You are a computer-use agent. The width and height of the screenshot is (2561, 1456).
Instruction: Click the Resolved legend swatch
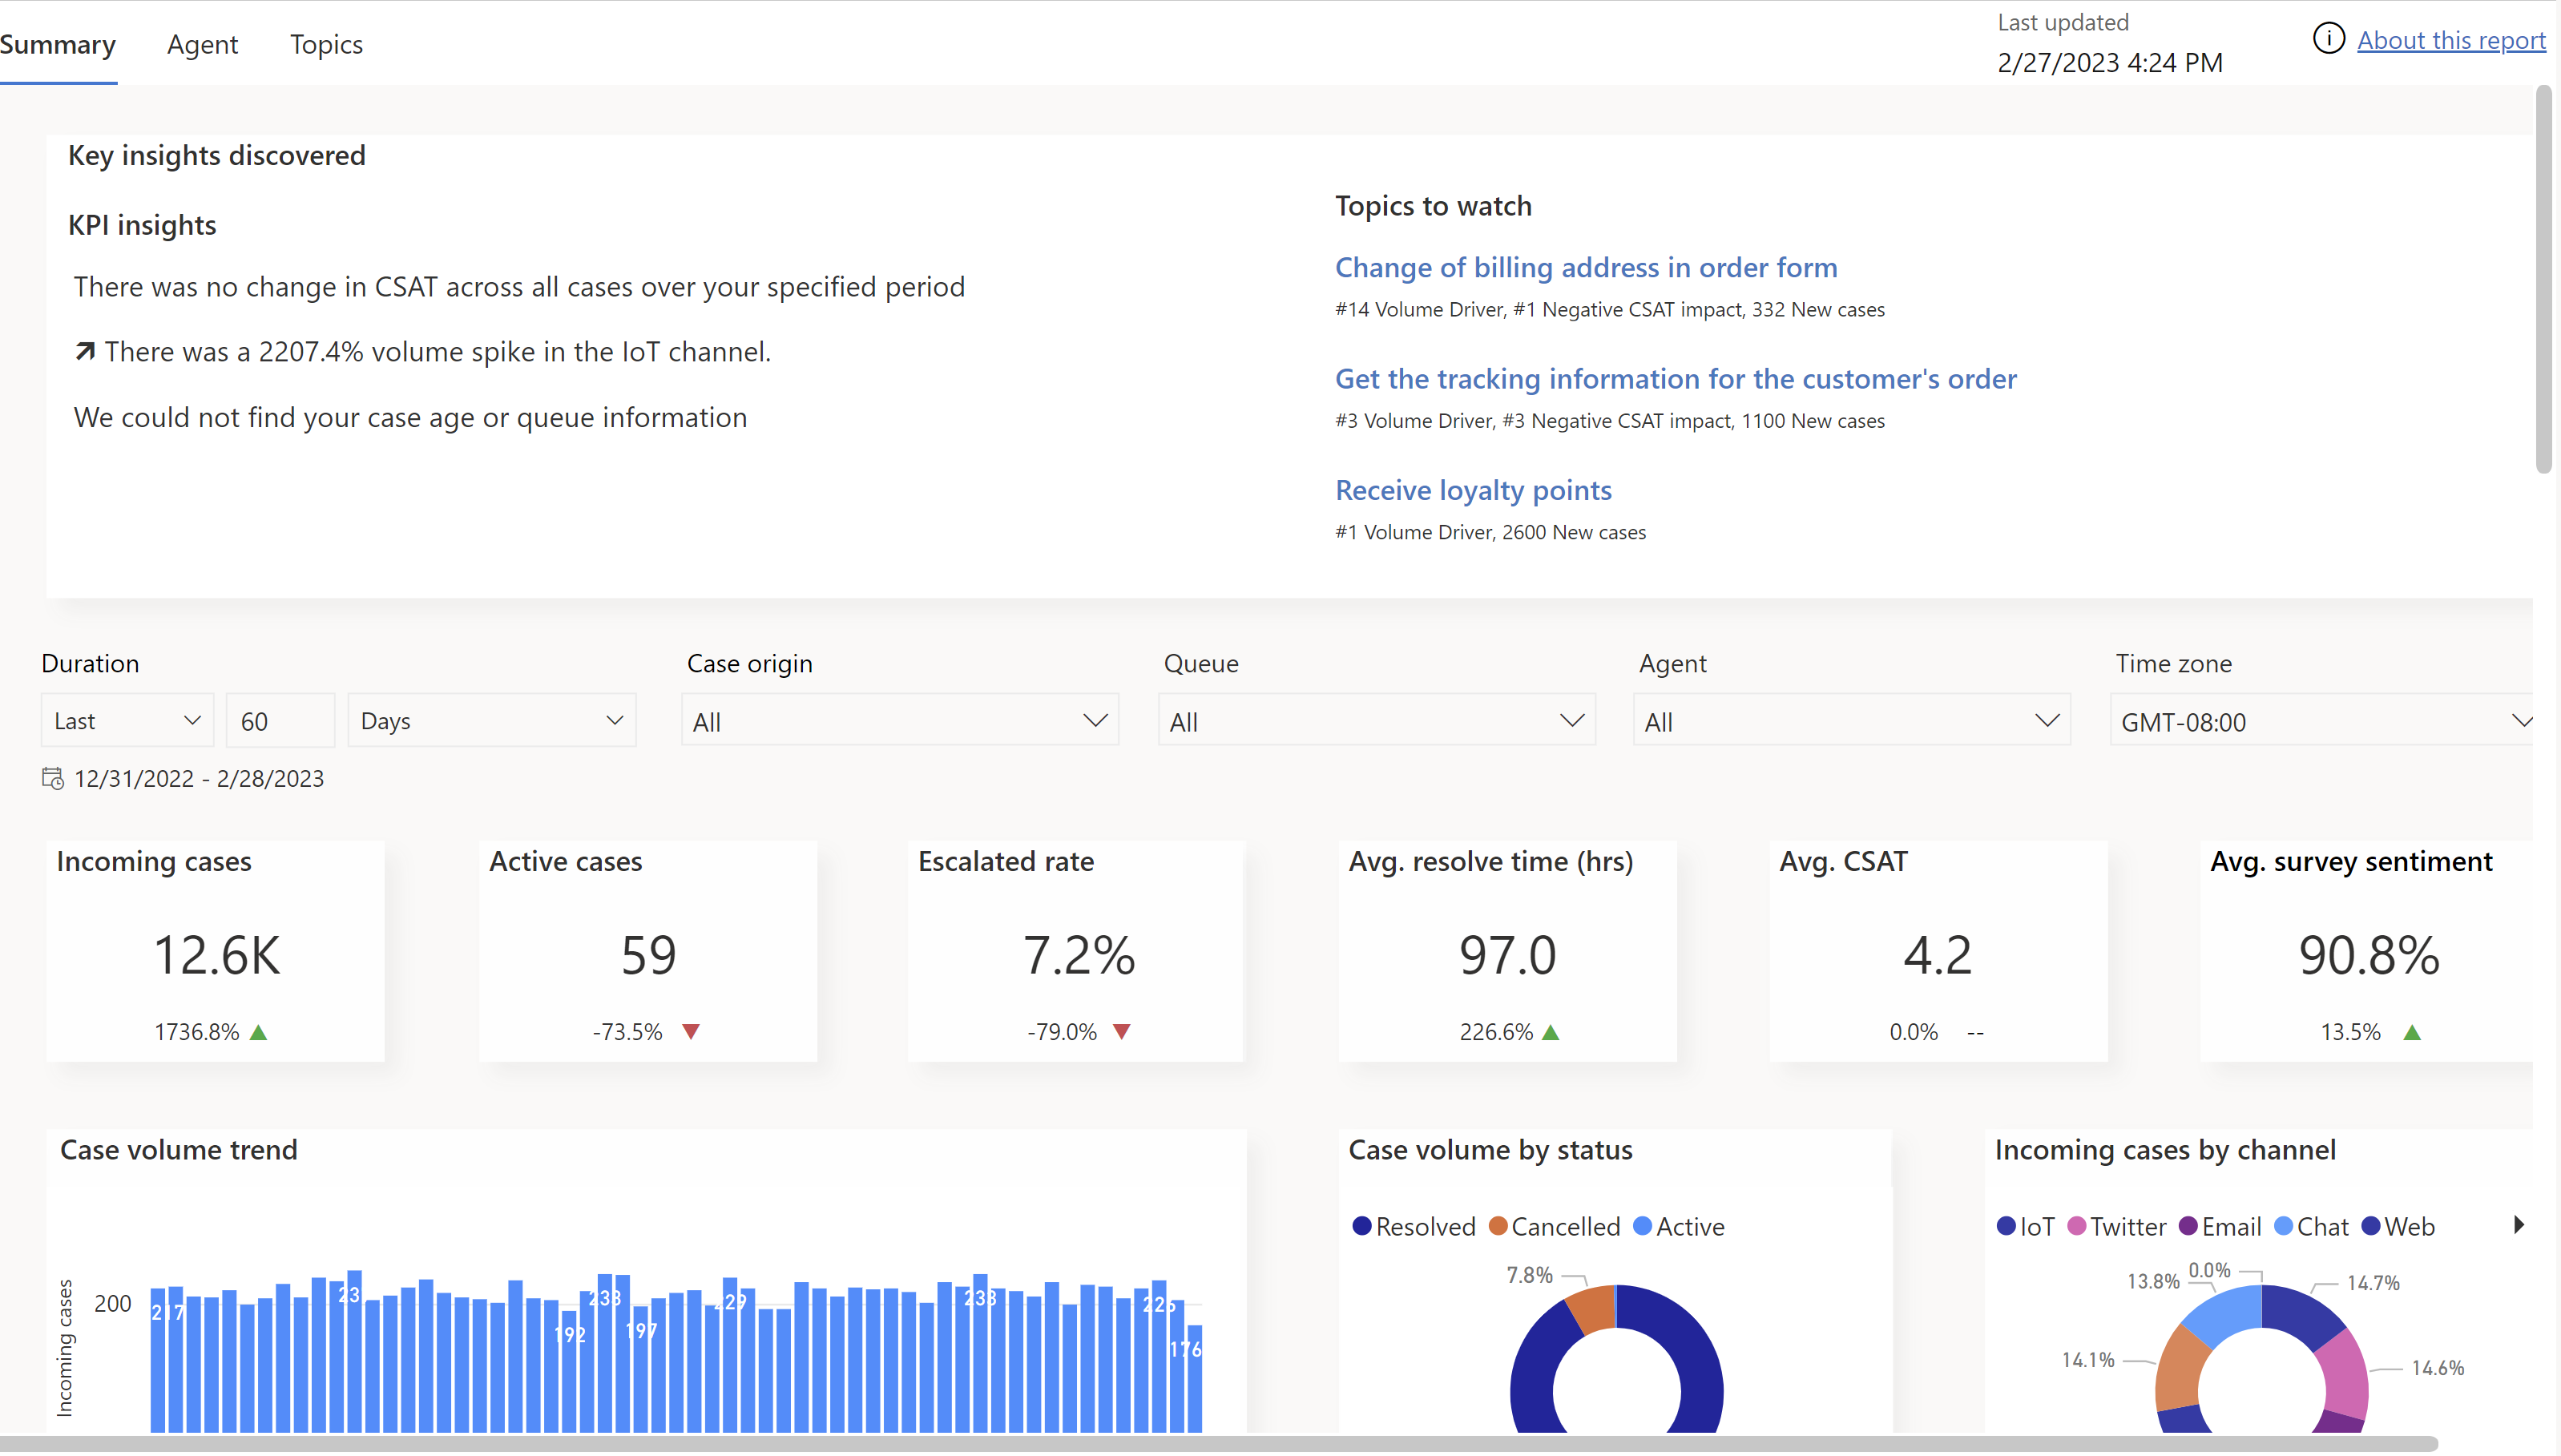pos(1361,1226)
